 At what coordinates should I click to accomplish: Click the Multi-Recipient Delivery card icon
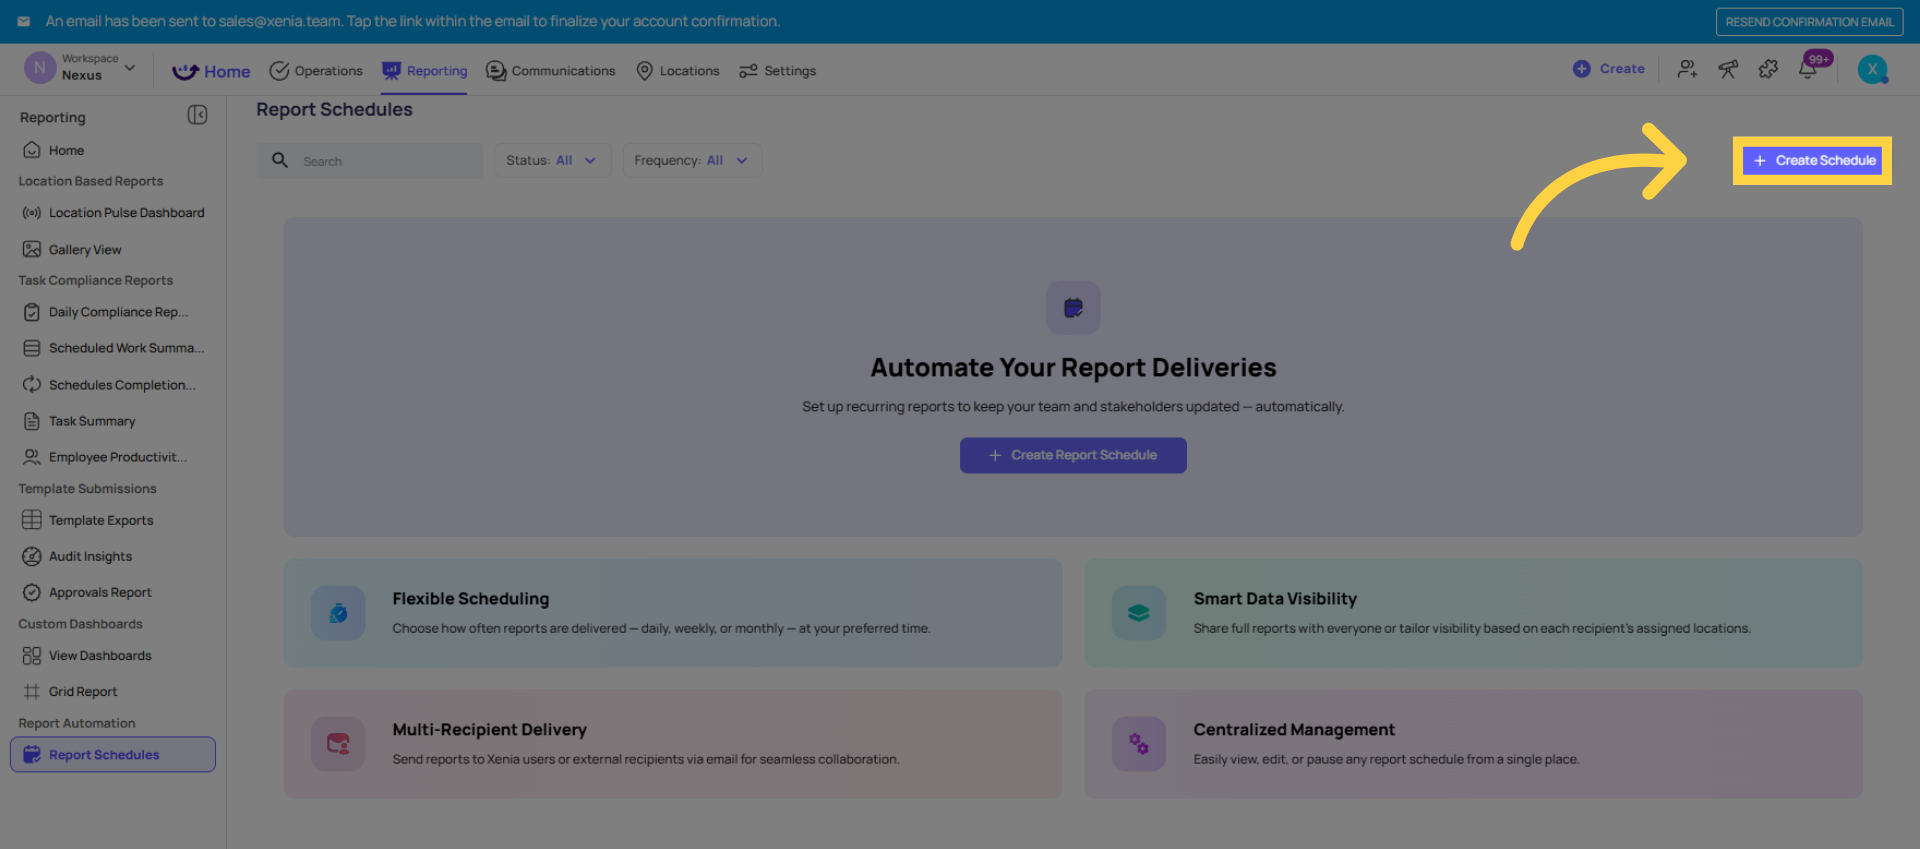pos(338,744)
